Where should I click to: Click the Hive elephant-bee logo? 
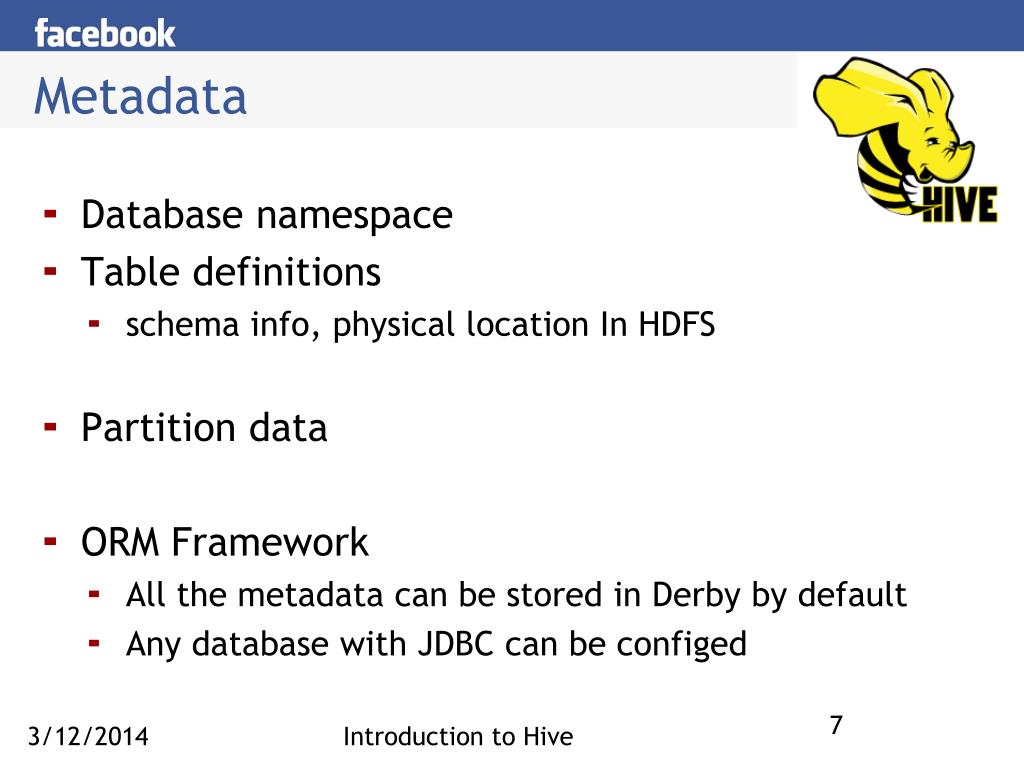[905, 140]
